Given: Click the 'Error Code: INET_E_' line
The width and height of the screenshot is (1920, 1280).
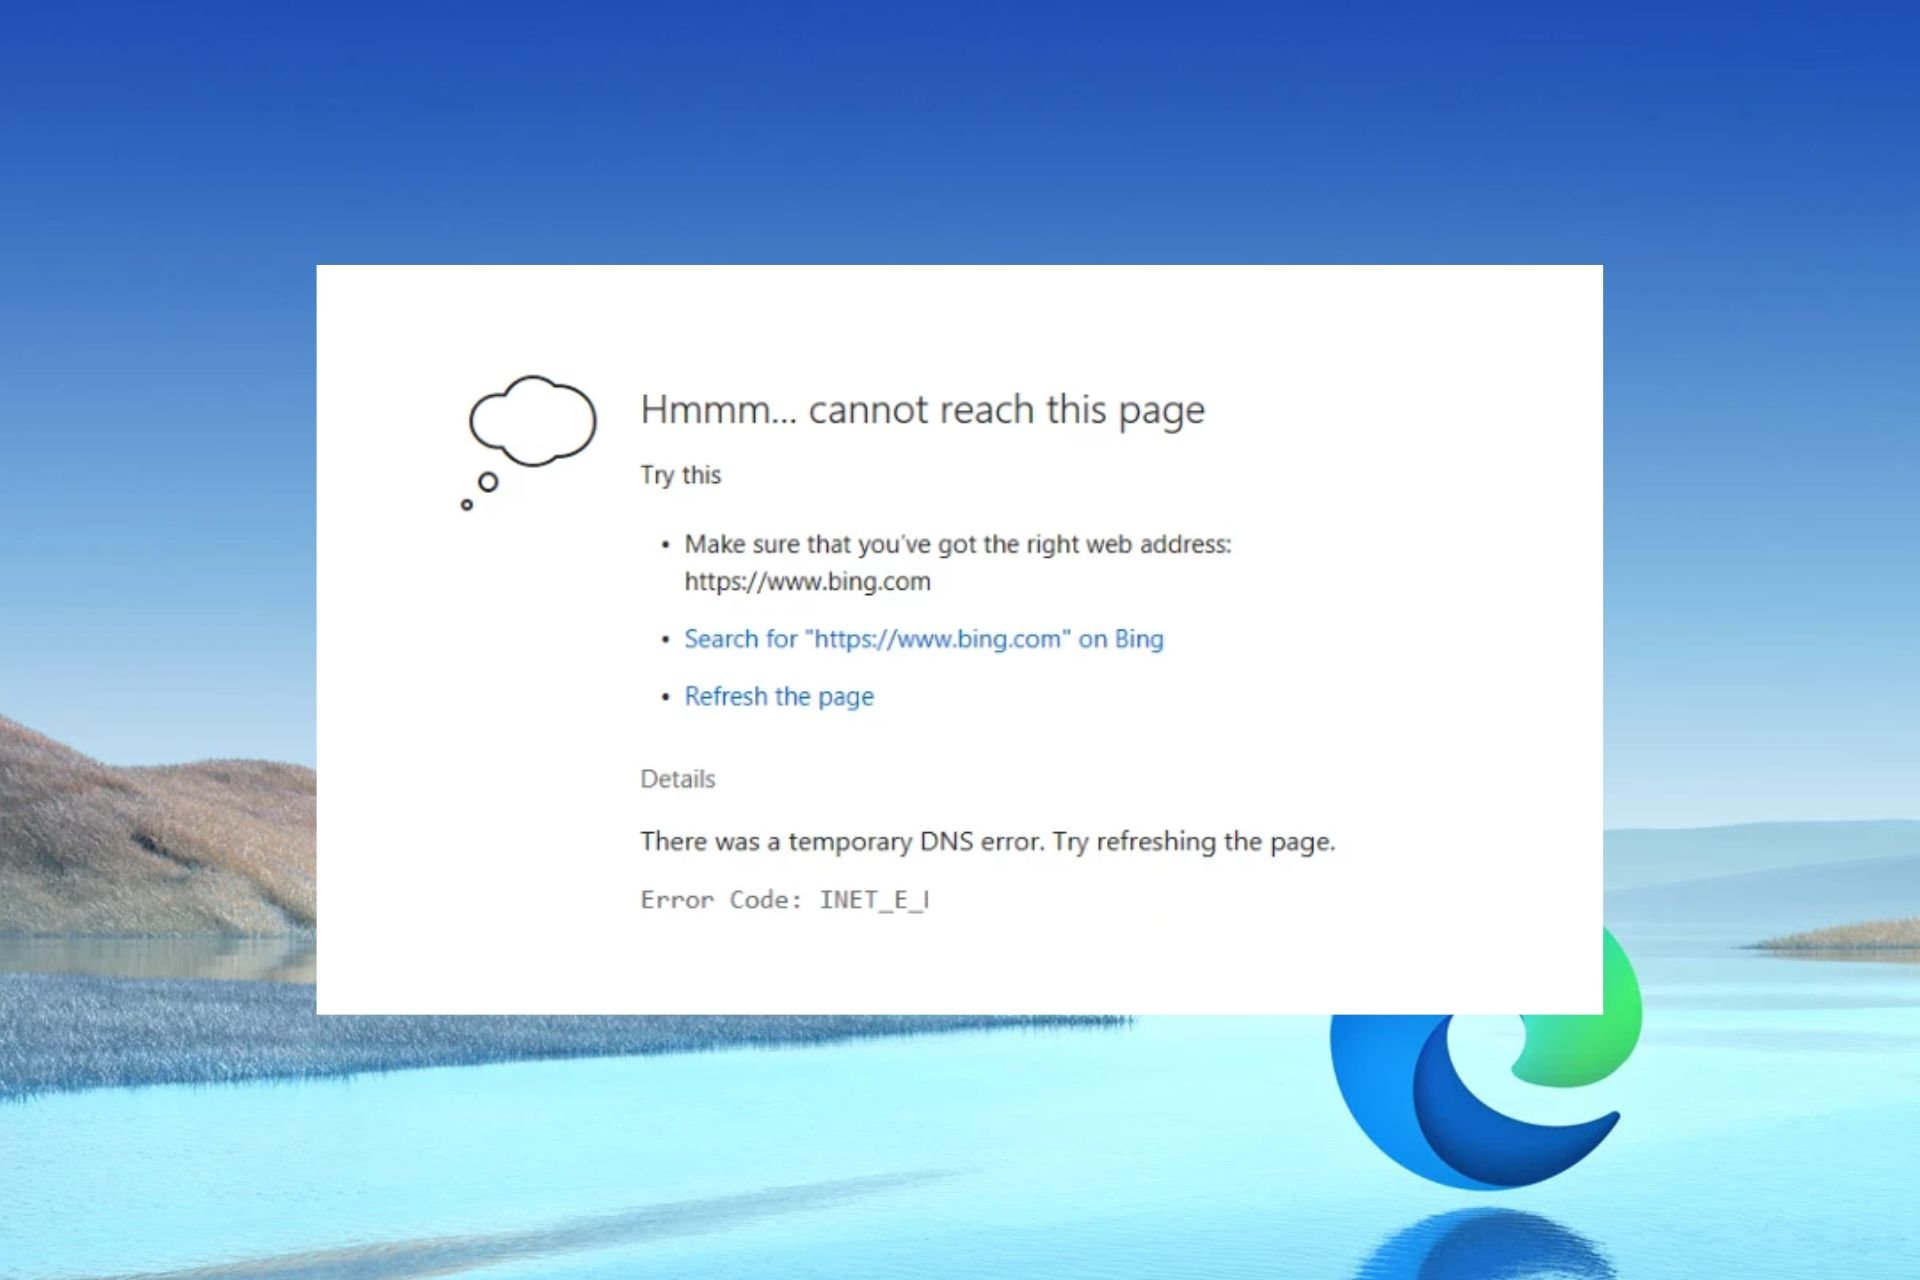Looking at the screenshot, I should pos(786,900).
